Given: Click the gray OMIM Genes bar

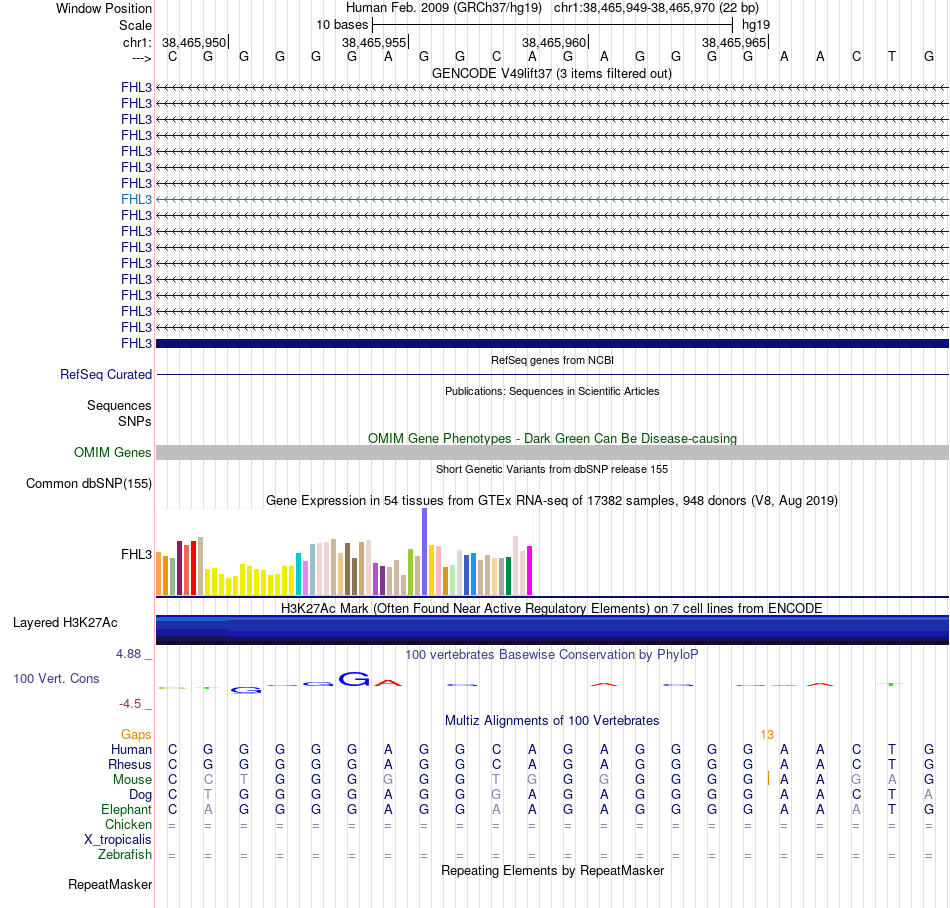Looking at the screenshot, I should point(552,452).
